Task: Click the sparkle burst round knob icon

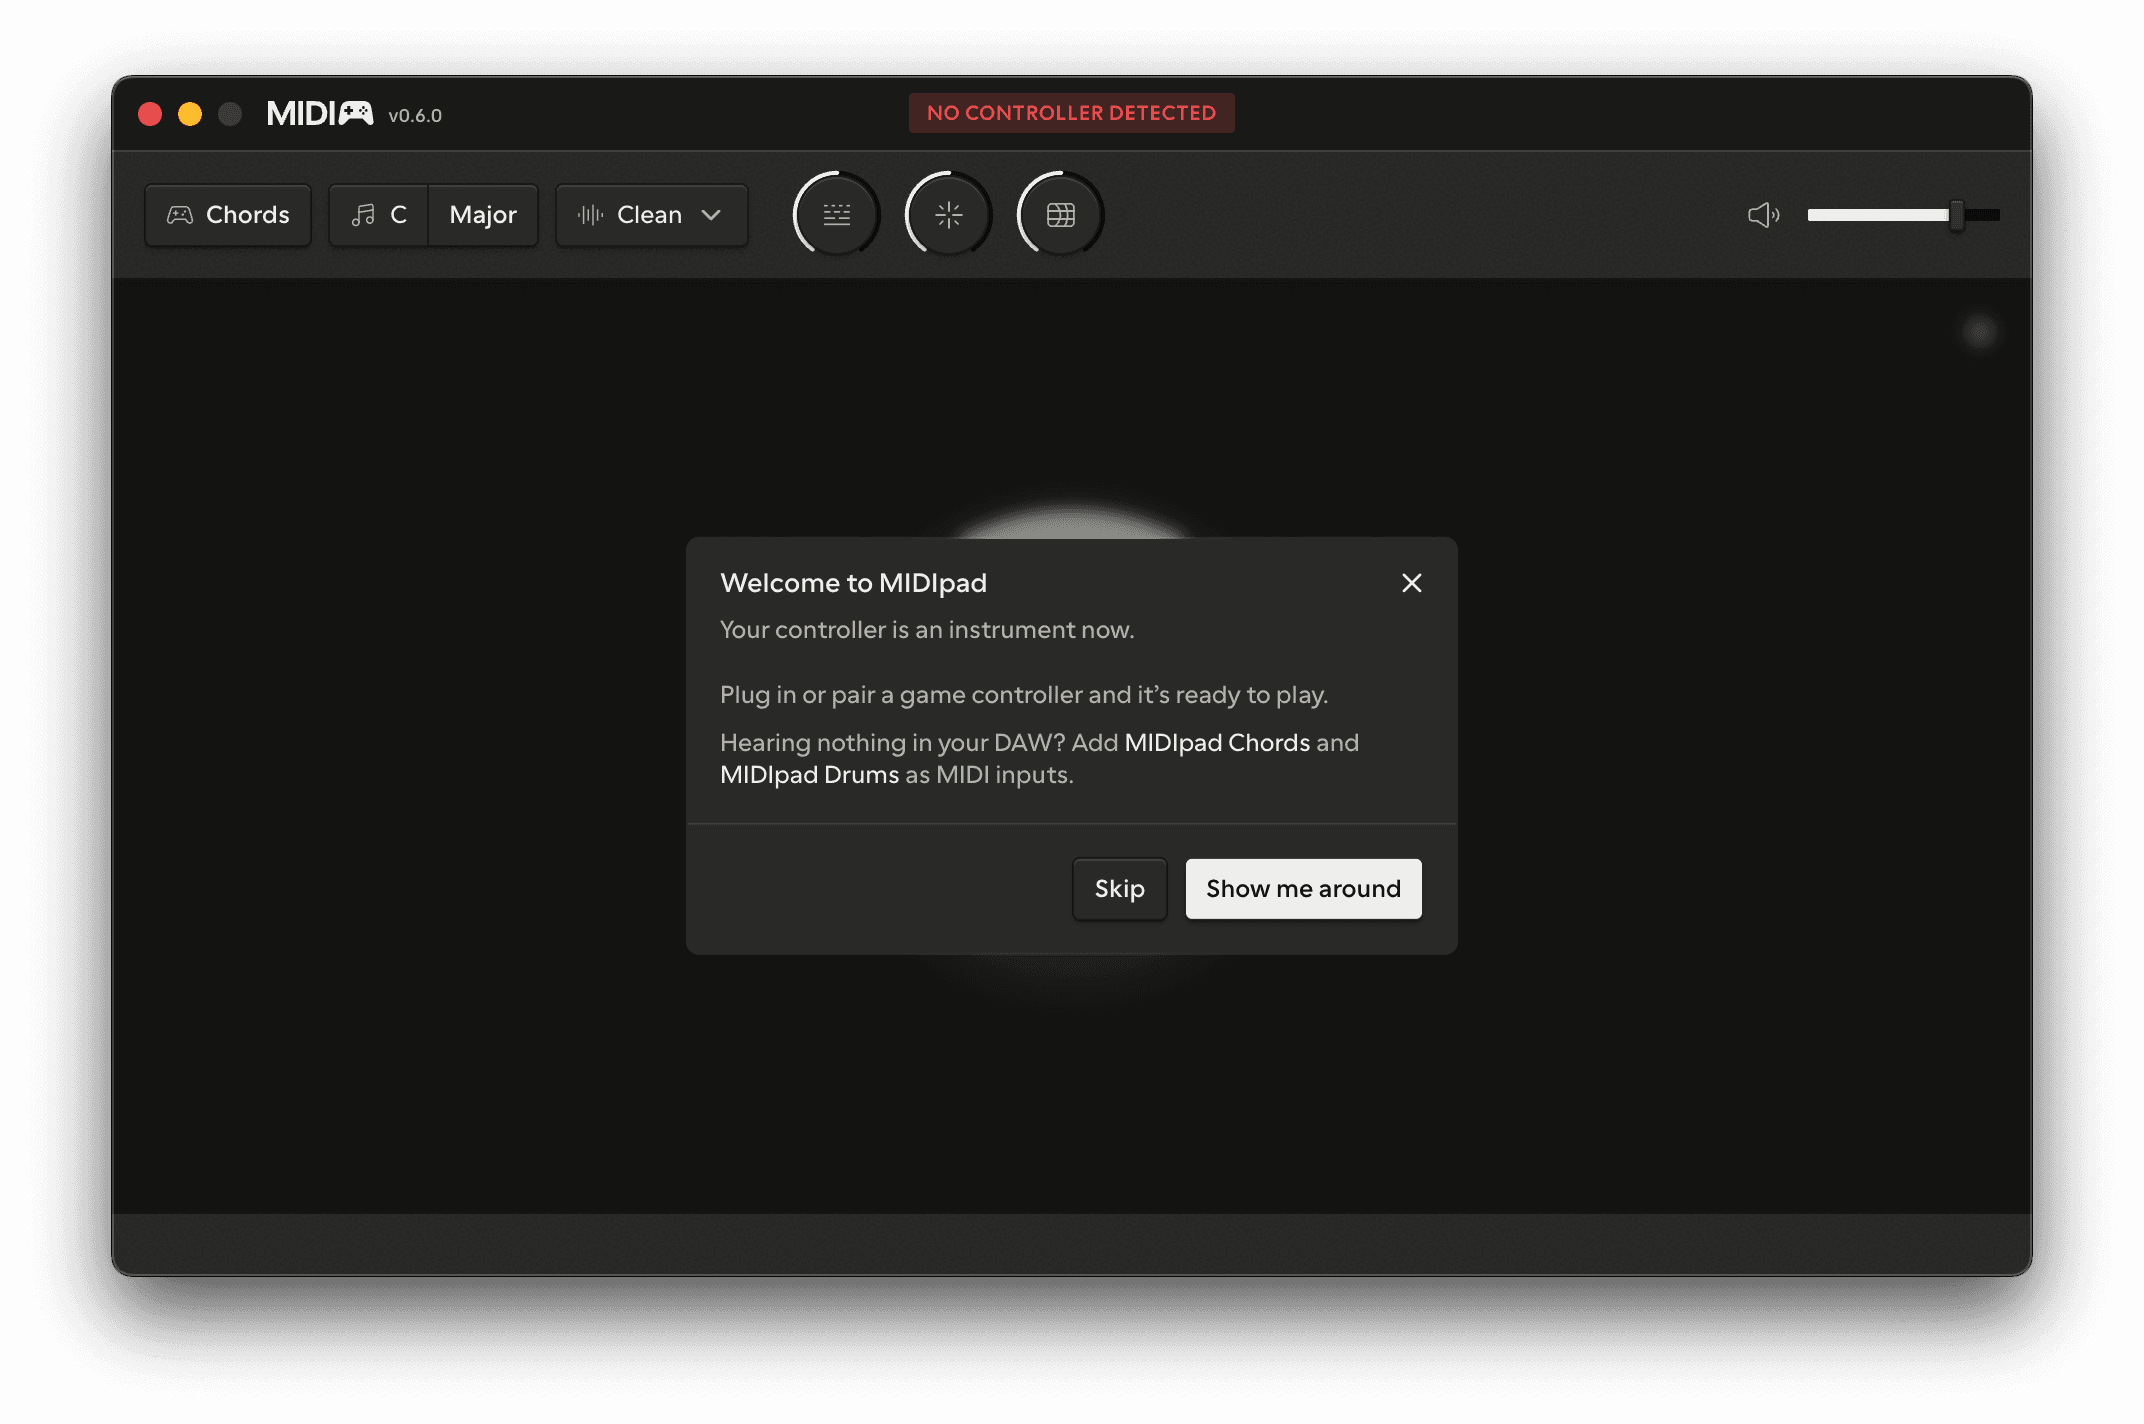Action: (x=949, y=214)
